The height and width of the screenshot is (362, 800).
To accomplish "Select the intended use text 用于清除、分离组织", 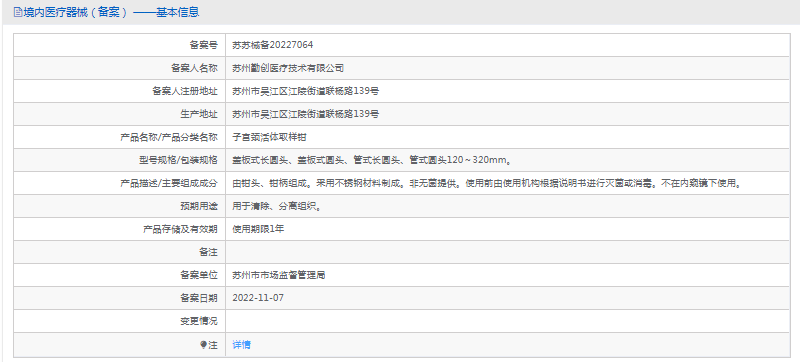I will 277,206.
